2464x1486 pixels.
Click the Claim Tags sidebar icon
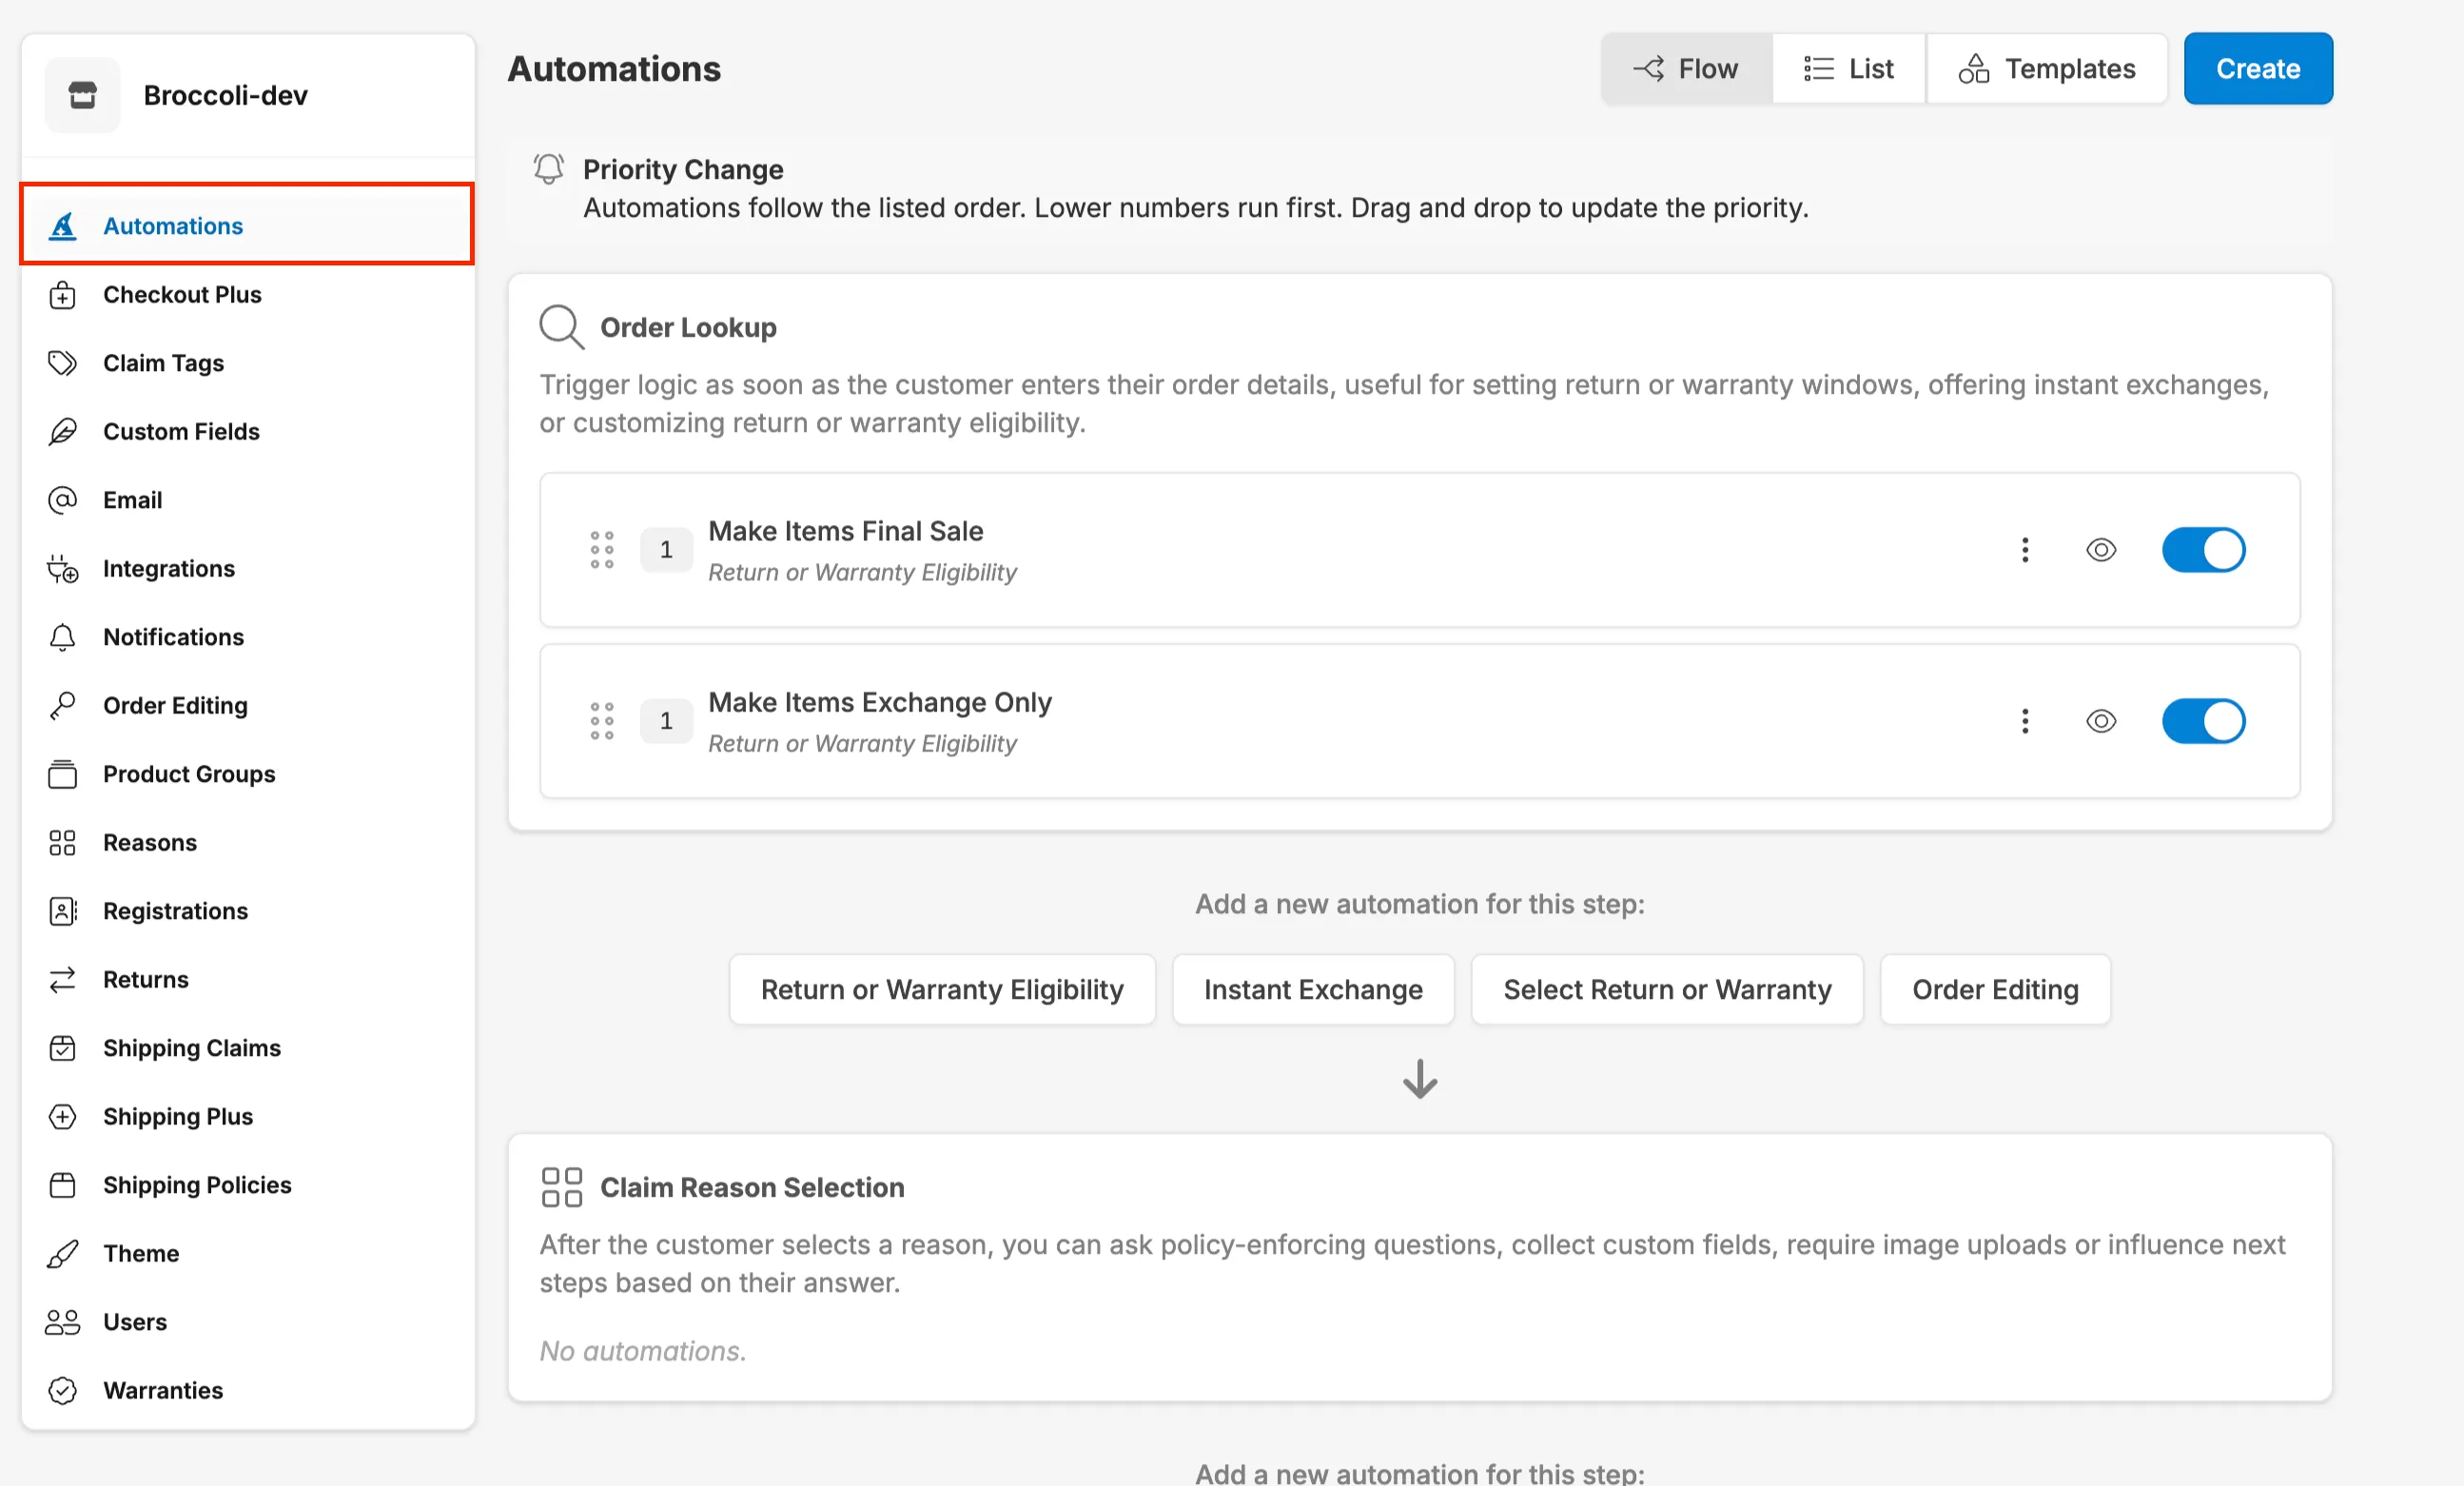(x=62, y=362)
